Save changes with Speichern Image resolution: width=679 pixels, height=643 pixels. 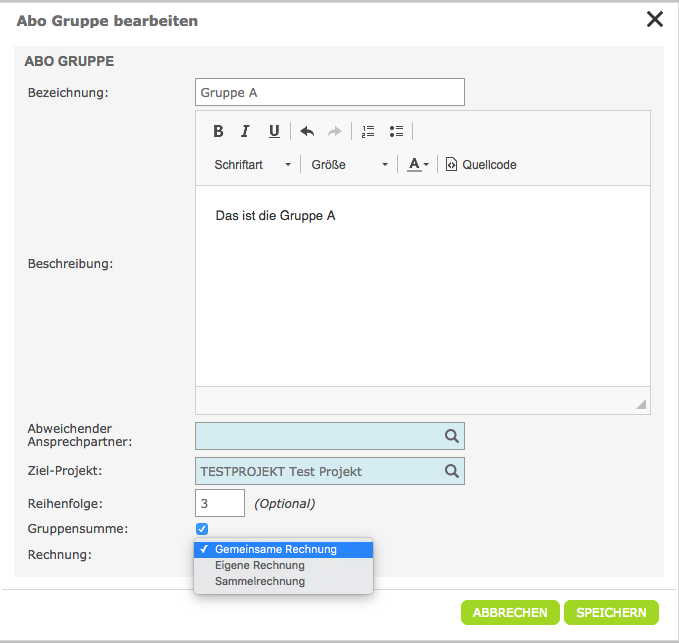pos(611,613)
